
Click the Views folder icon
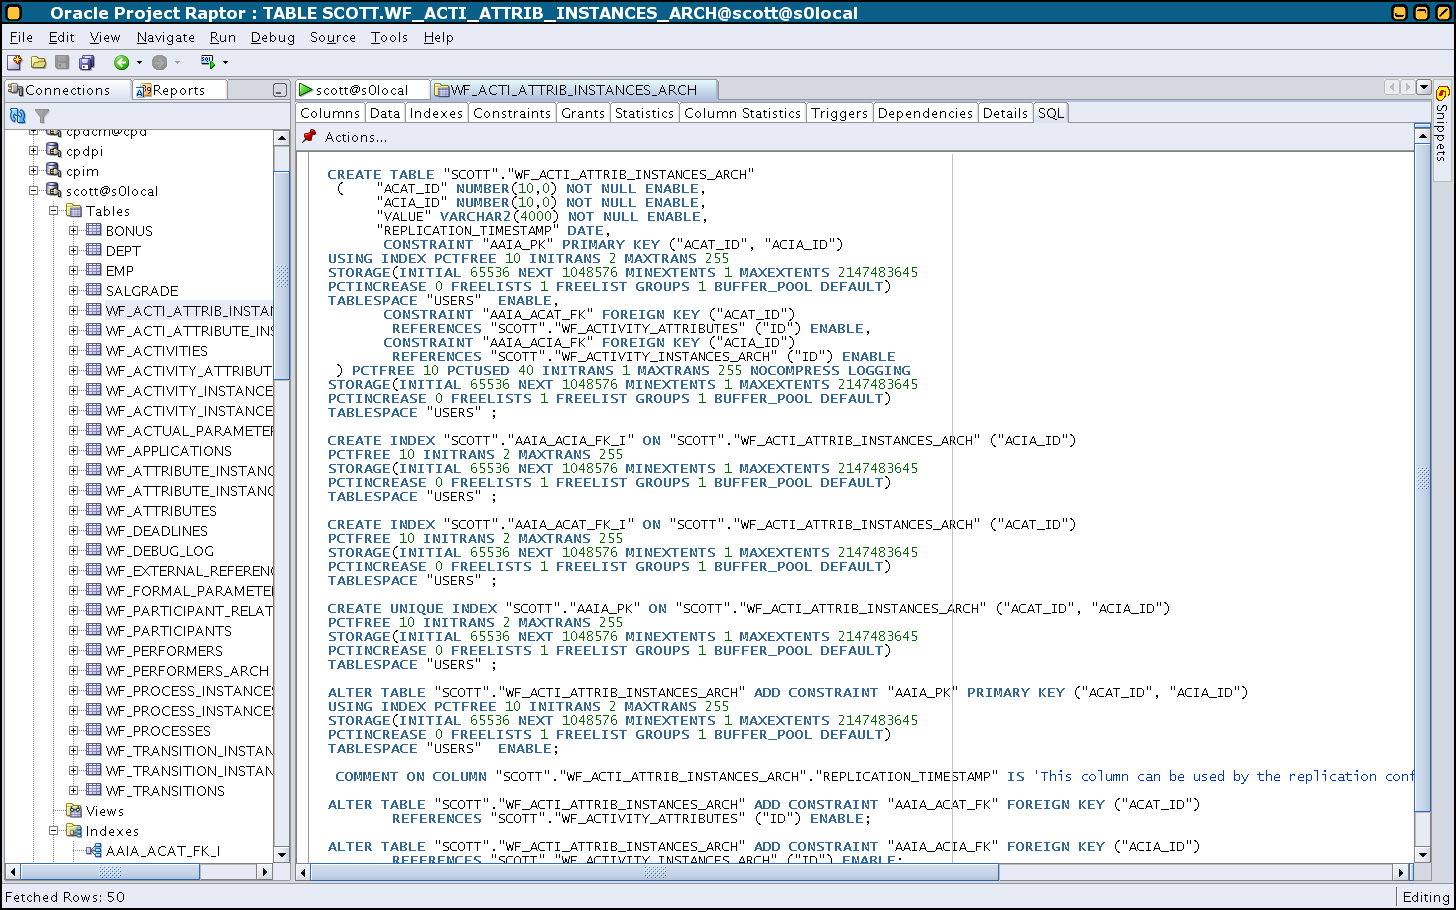[74, 811]
